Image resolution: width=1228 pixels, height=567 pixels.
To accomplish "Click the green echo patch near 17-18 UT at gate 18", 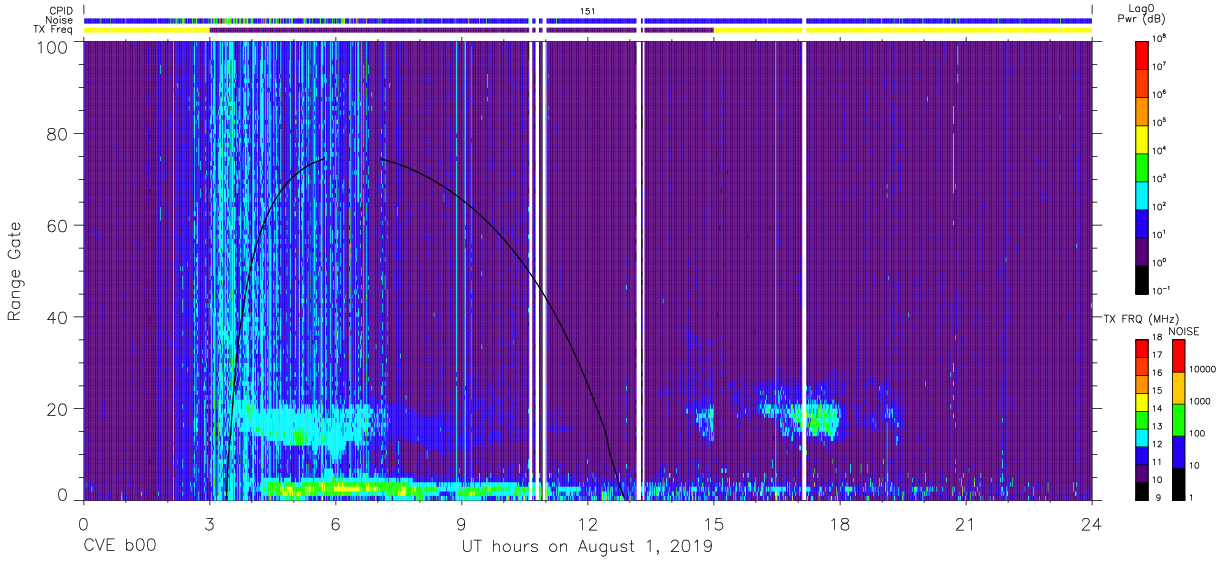I will click(818, 417).
